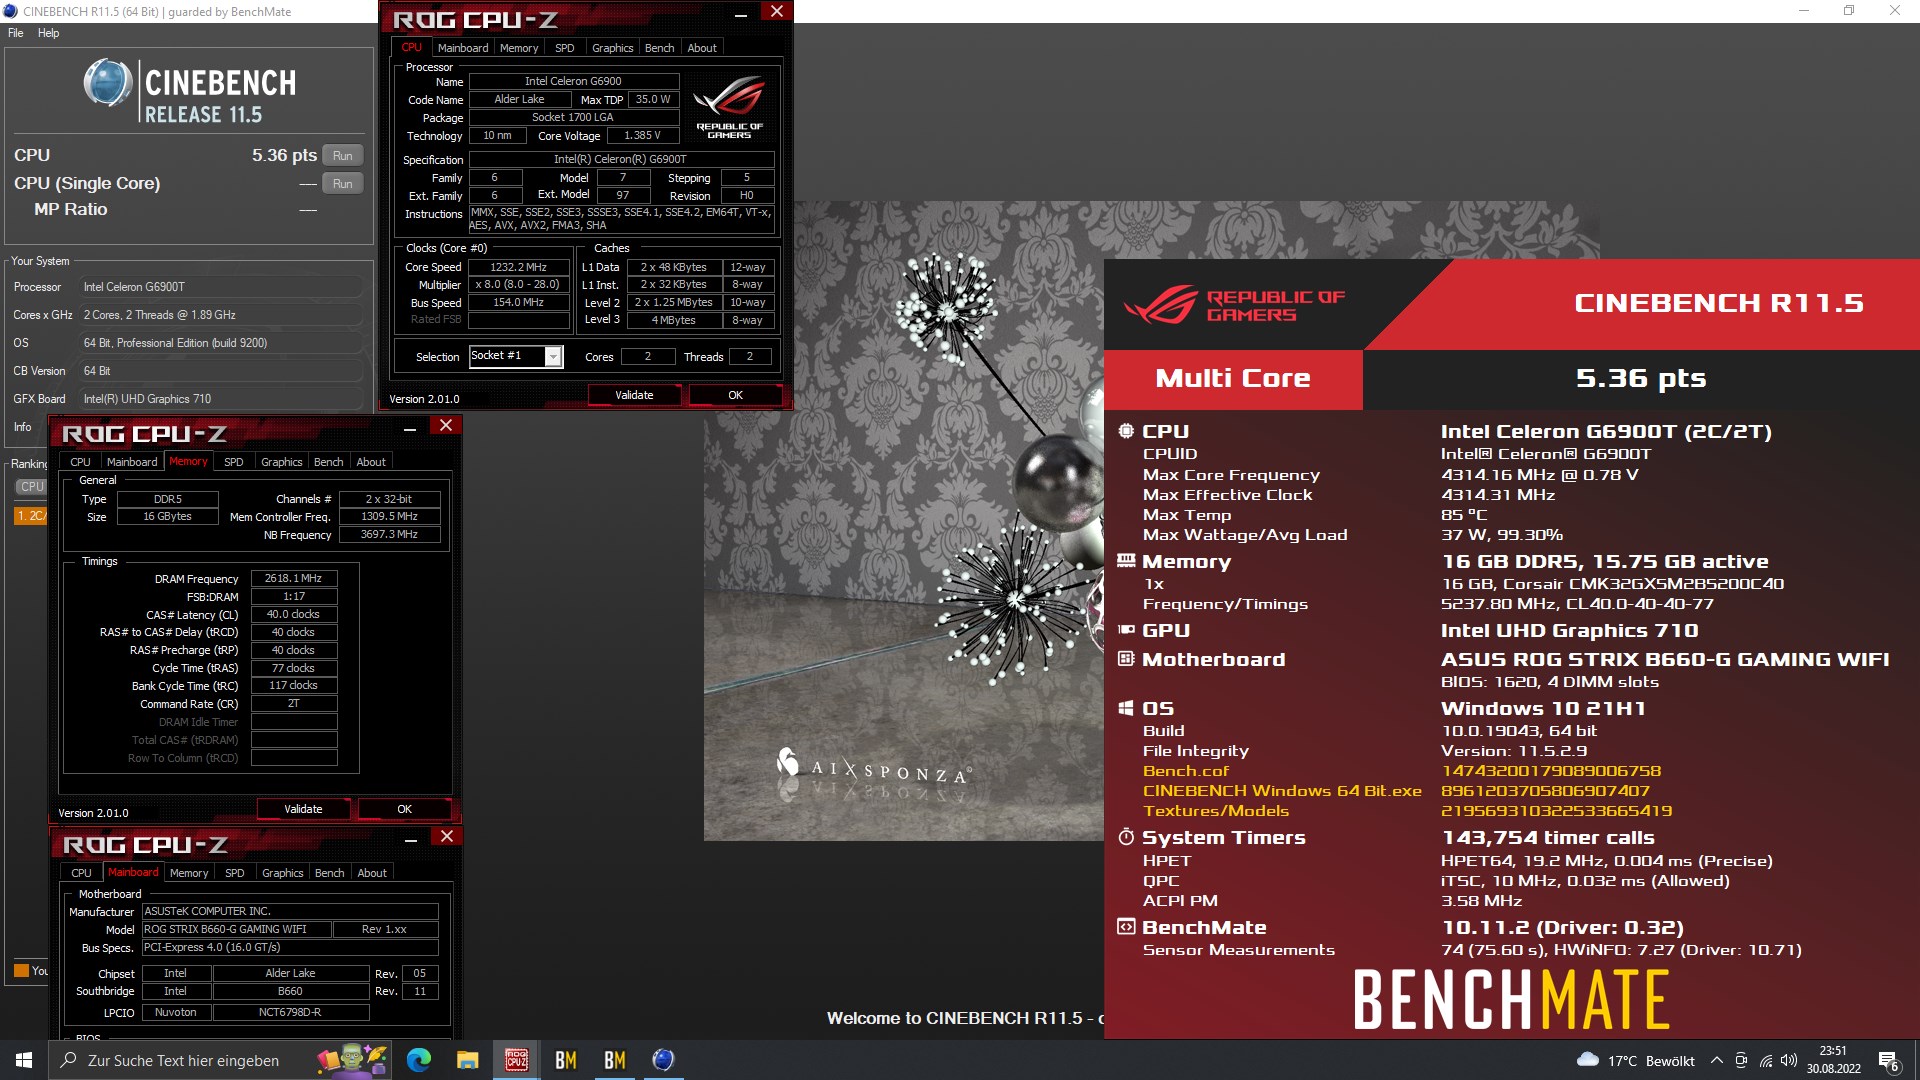Click the NB Frequency value '3697.3 MHz'
This screenshot has height=1080, width=1920.
pos(389,535)
